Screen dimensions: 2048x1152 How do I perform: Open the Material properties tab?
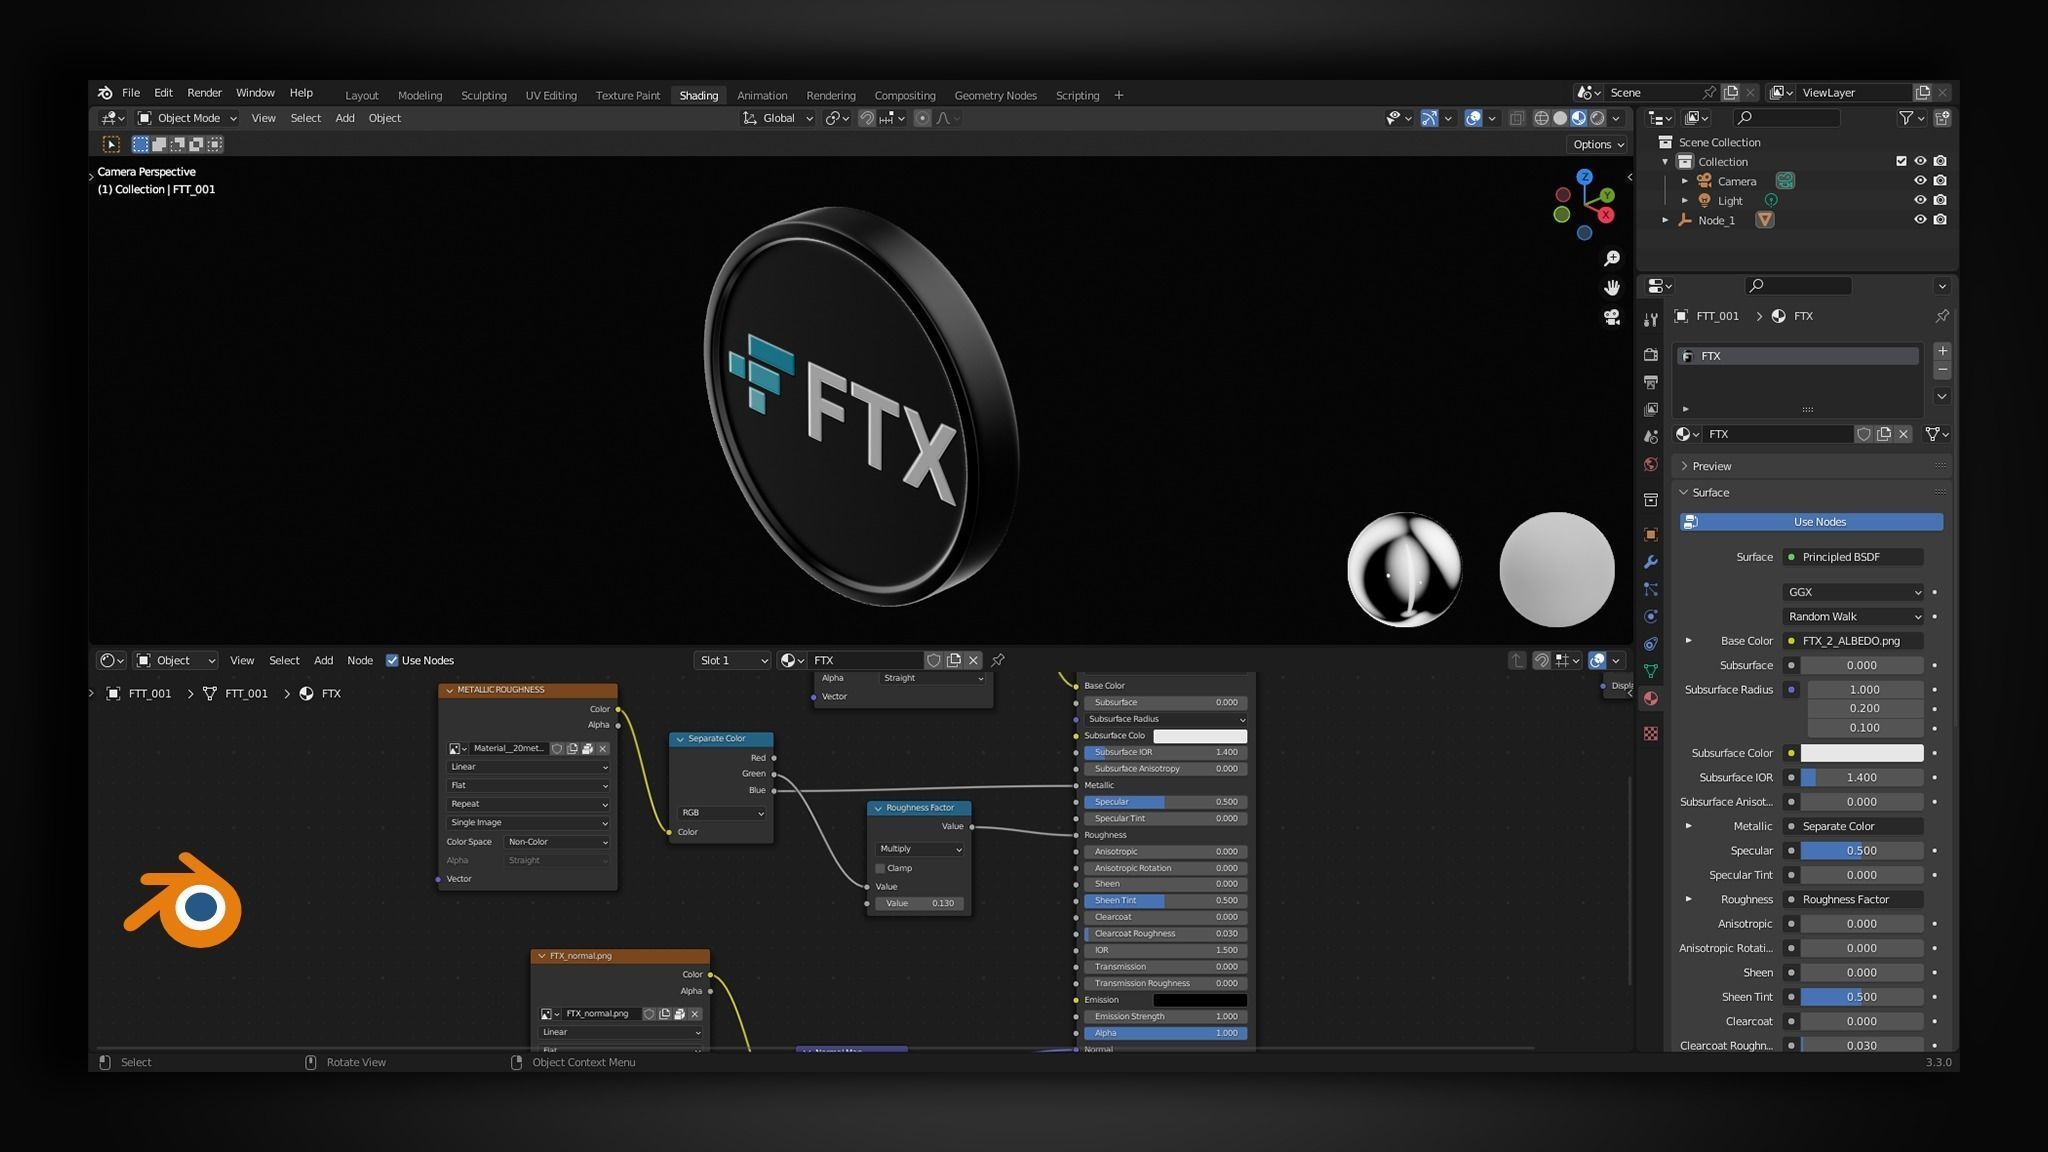1651,698
